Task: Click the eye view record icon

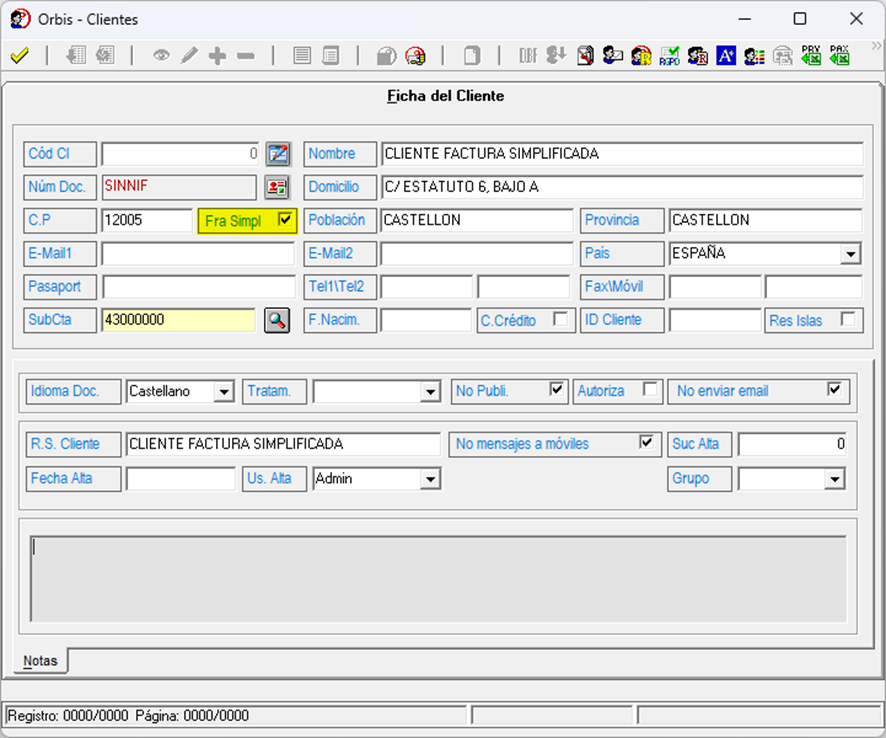Action: click(161, 56)
